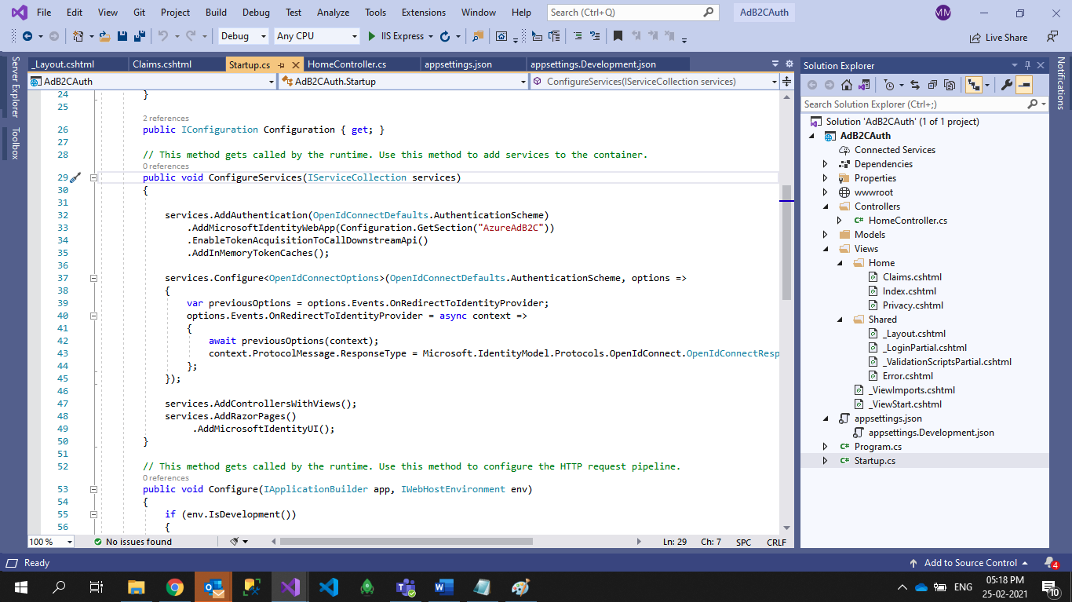The height and width of the screenshot is (602, 1072).
Task: Expand the Controllers folder in Solution Explorer
Action: point(825,207)
